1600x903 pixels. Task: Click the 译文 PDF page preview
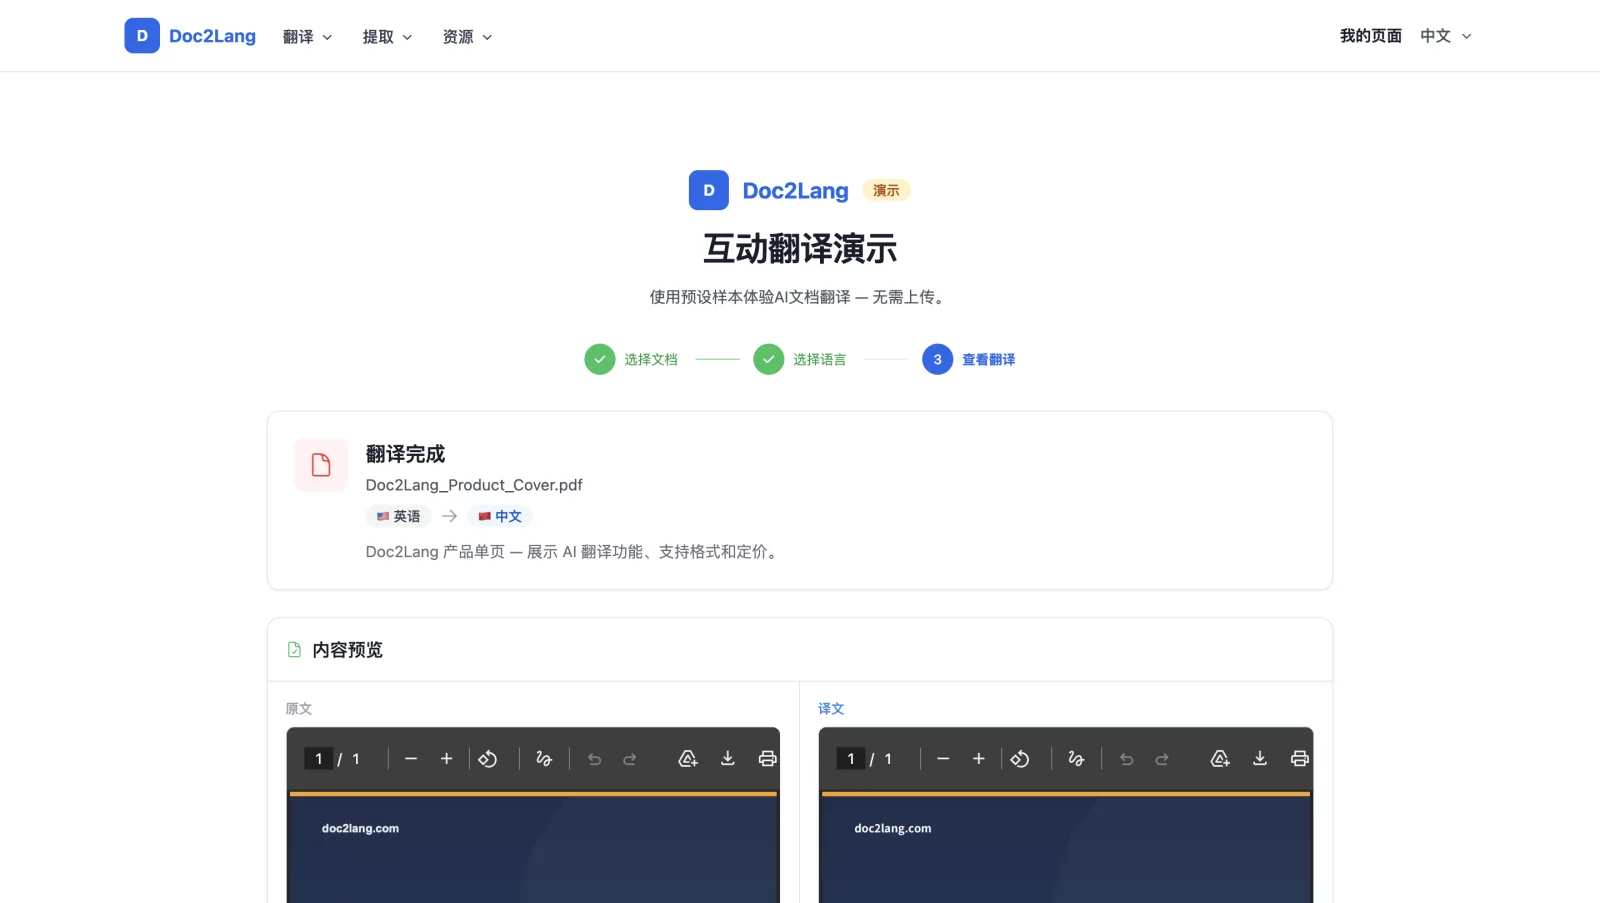(x=1066, y=848)
